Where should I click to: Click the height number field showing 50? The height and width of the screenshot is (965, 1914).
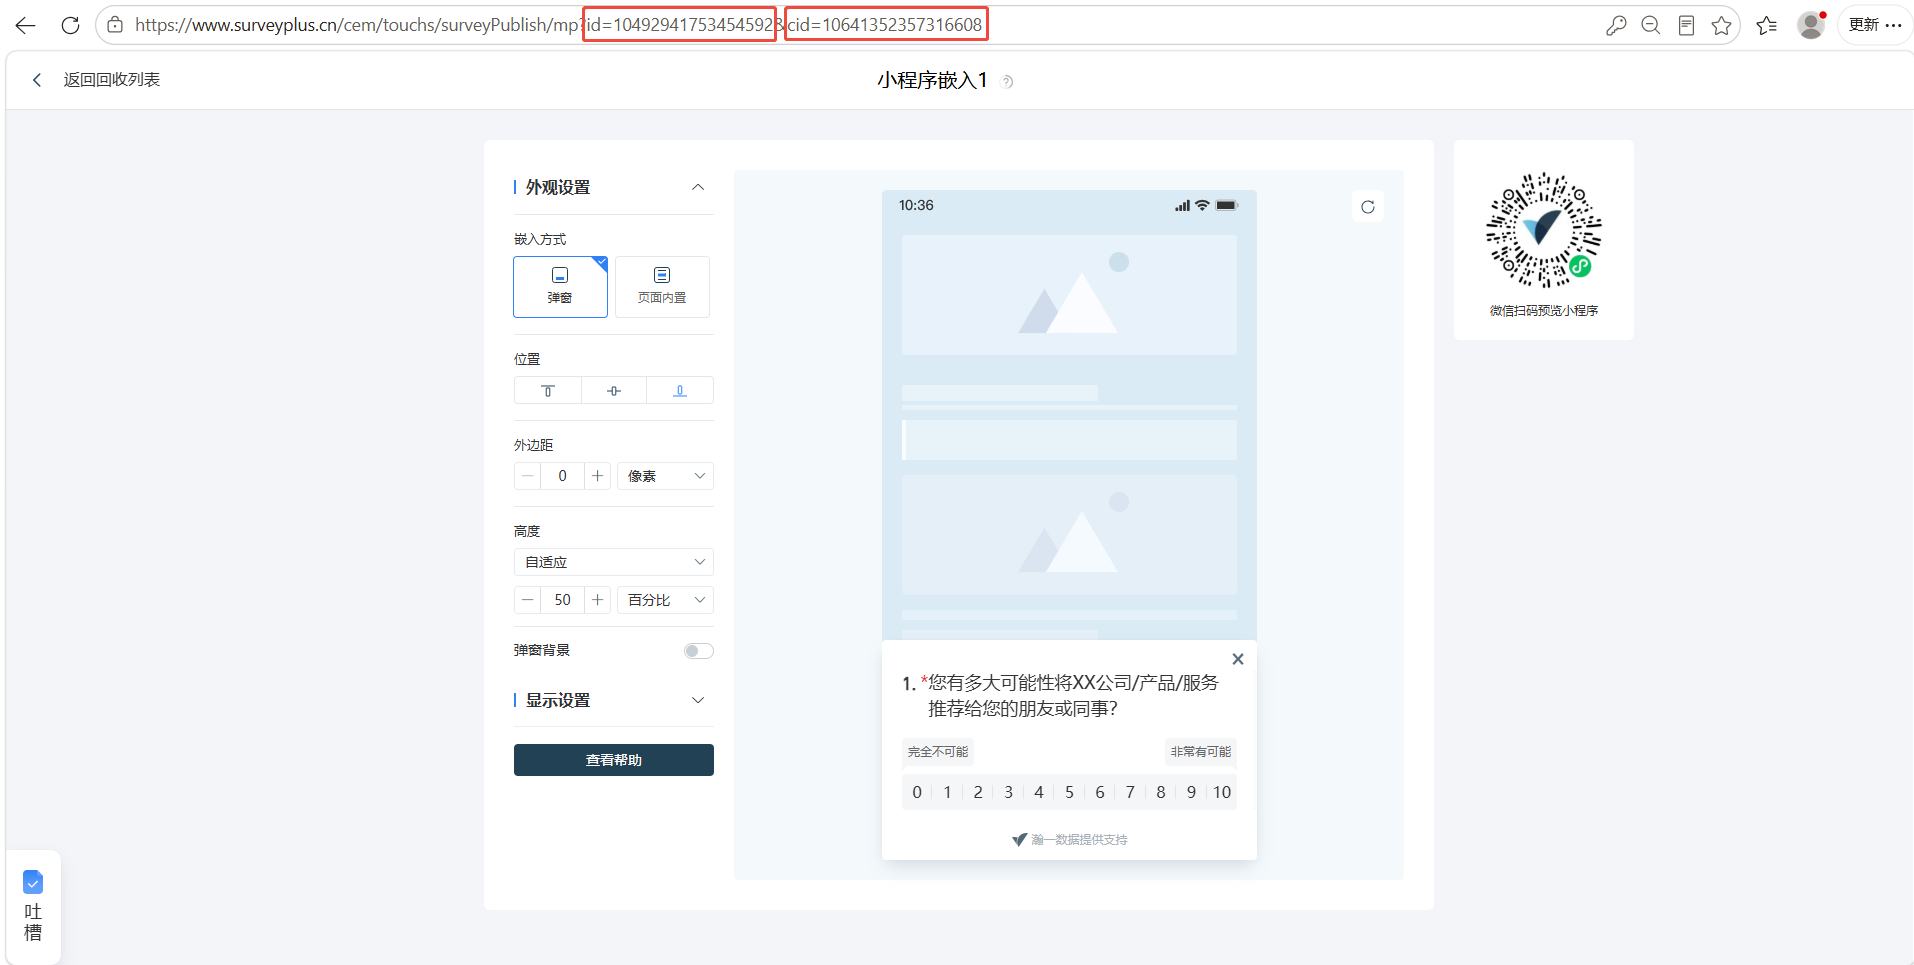(x=562, y=600)
